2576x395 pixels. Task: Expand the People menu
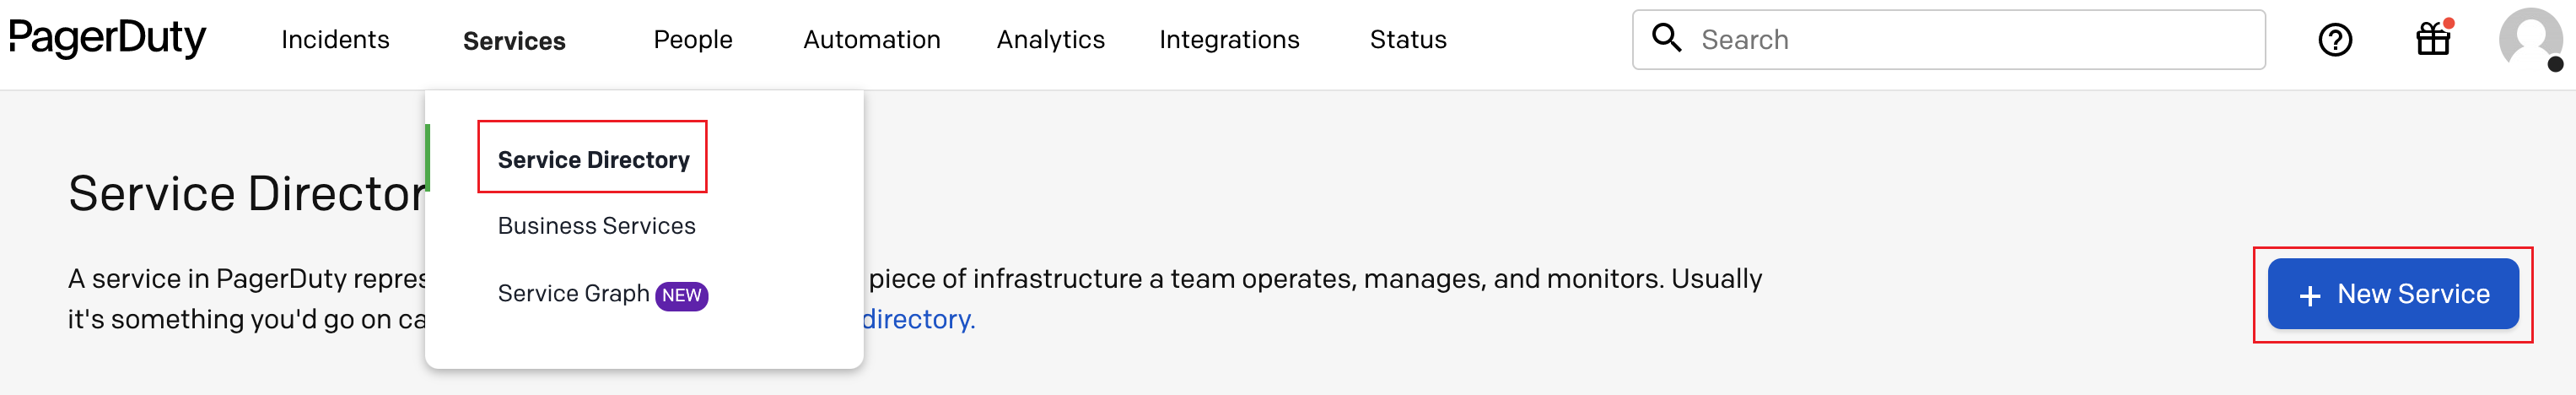tap(692, 40)
